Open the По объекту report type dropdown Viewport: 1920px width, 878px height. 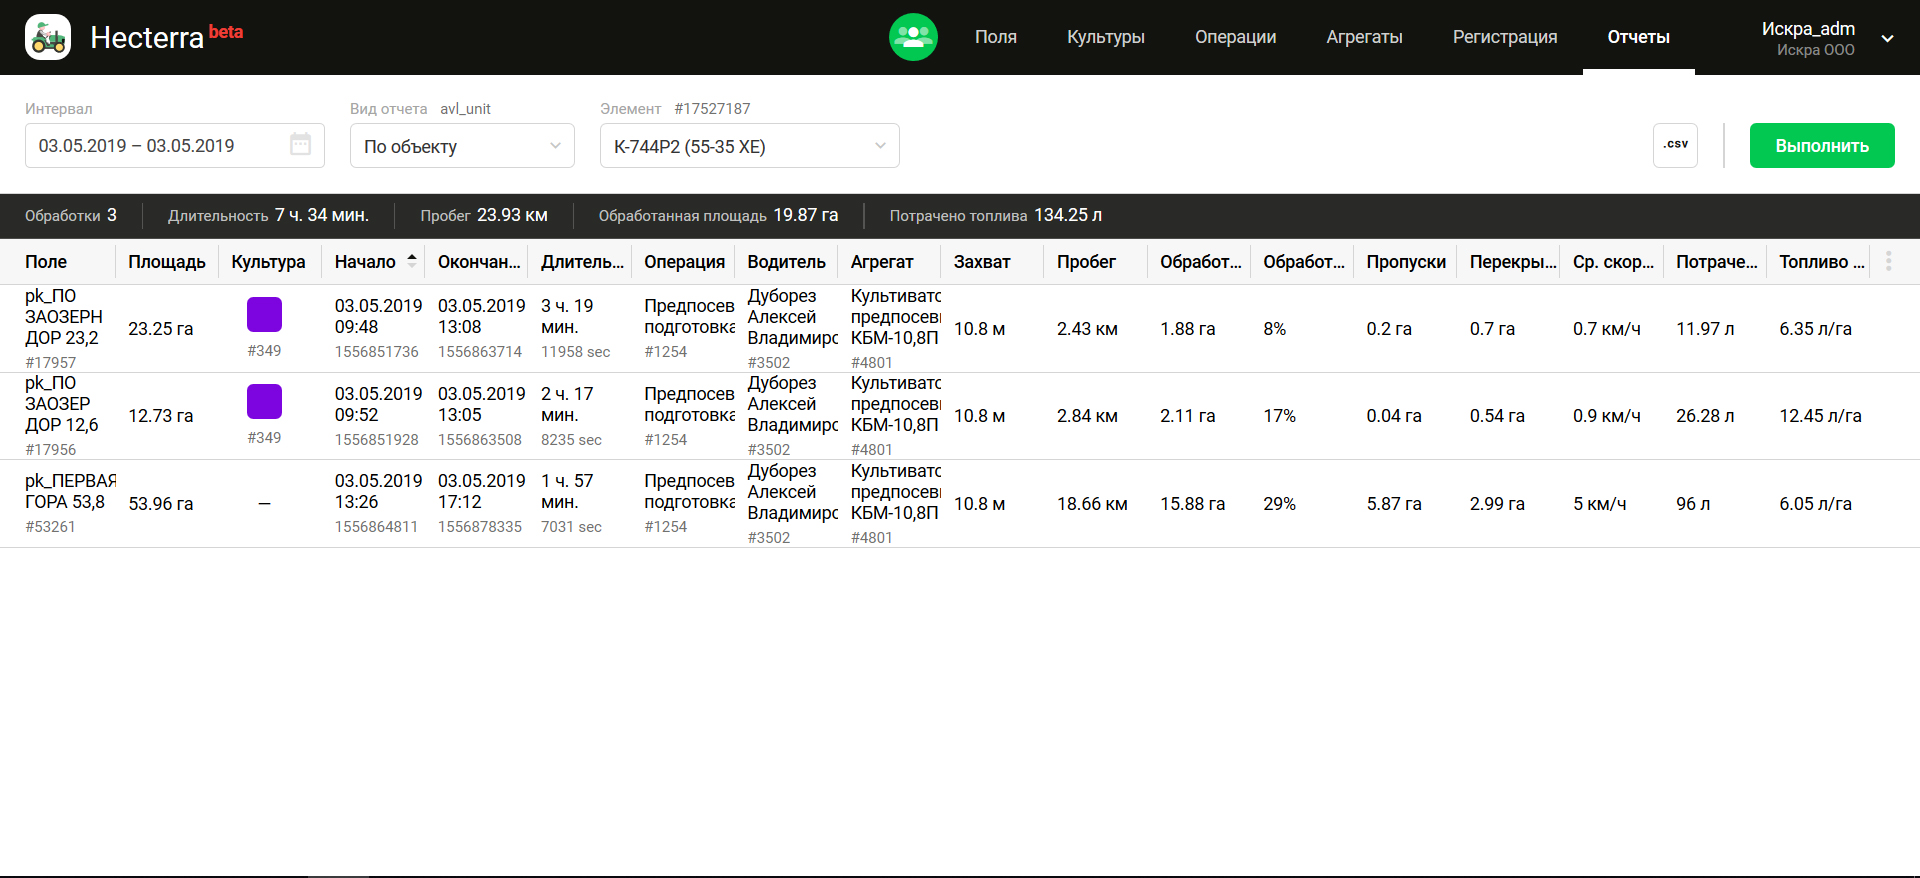[x=462, y=146]
